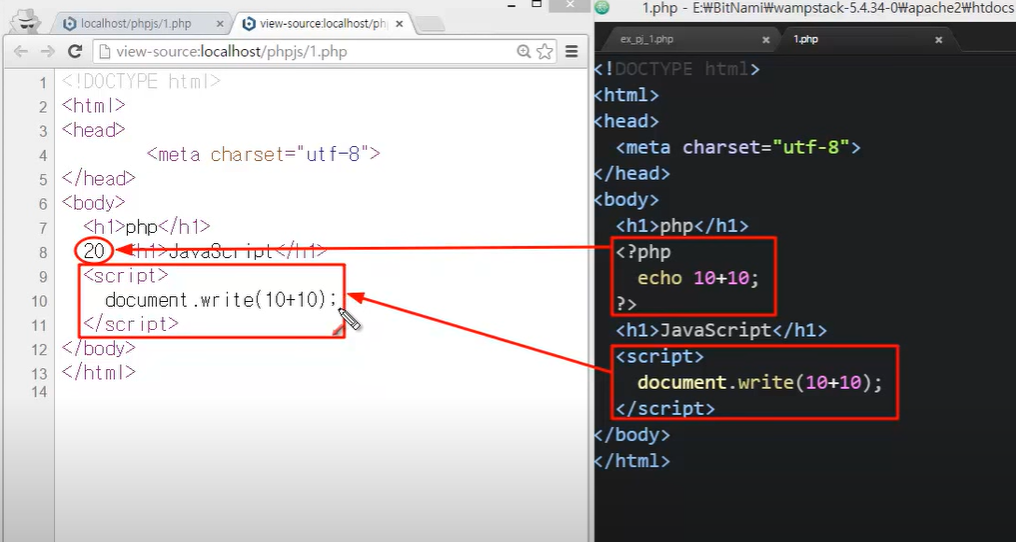Click the <!DOCTYPE html> line in browser source
This screenshot has height=542, width=1016.
point(141,82)
